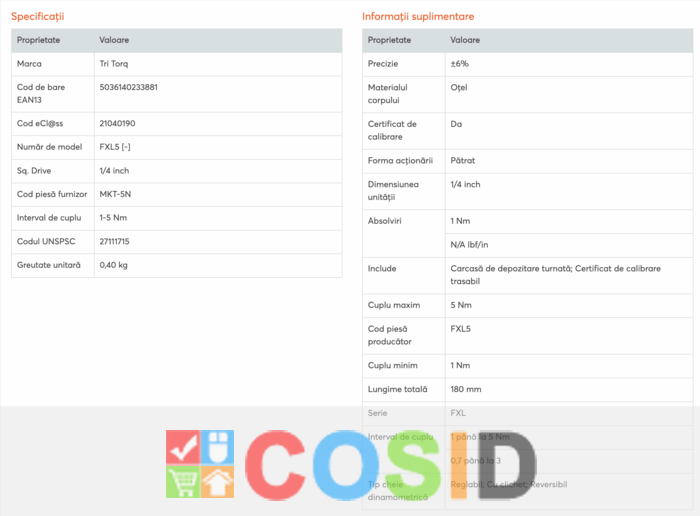Click the eCl@ss code value 21040190
The height and width of the screenshot is (516, 700).
coord(118,124)
